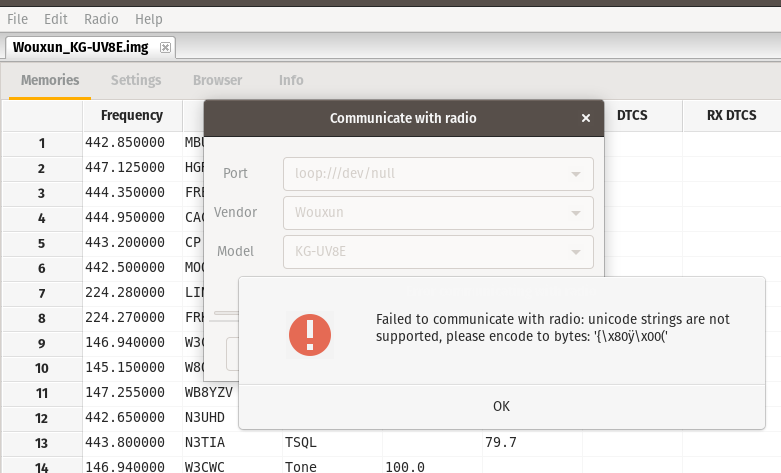
Task: Close the Communicate with radio dialog
Action: 586,118
